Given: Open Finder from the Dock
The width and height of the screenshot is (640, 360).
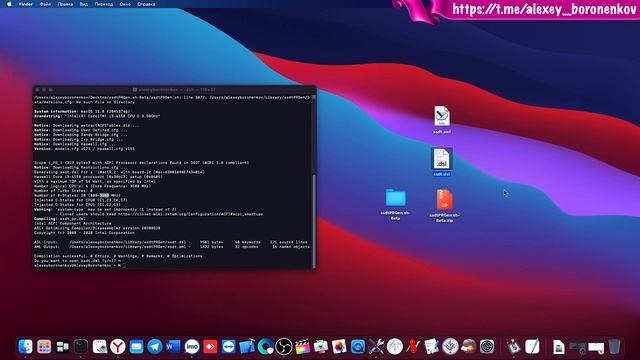Looking at the screenshot, I should click(x=25, y=347).
